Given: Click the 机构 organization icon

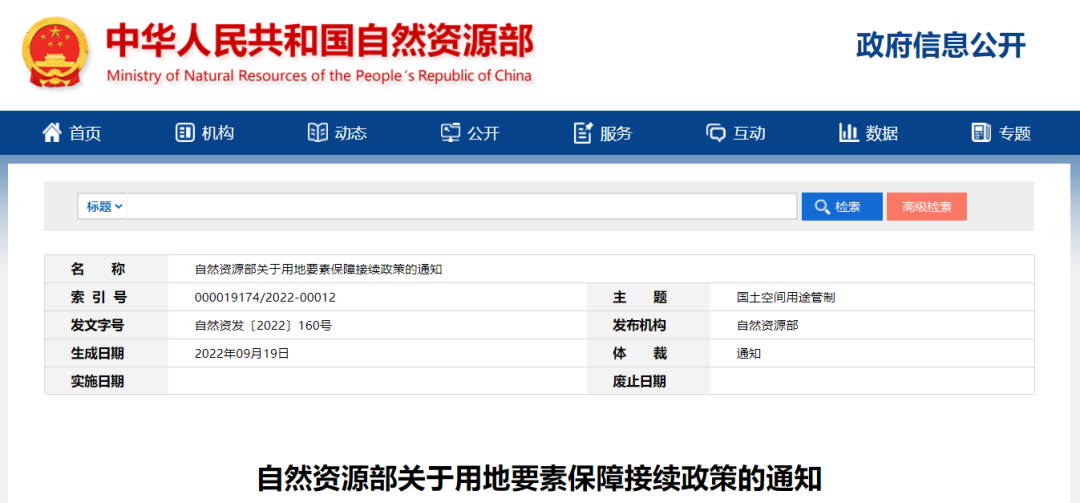Looking at the screenshot, I should coord(185,133).
